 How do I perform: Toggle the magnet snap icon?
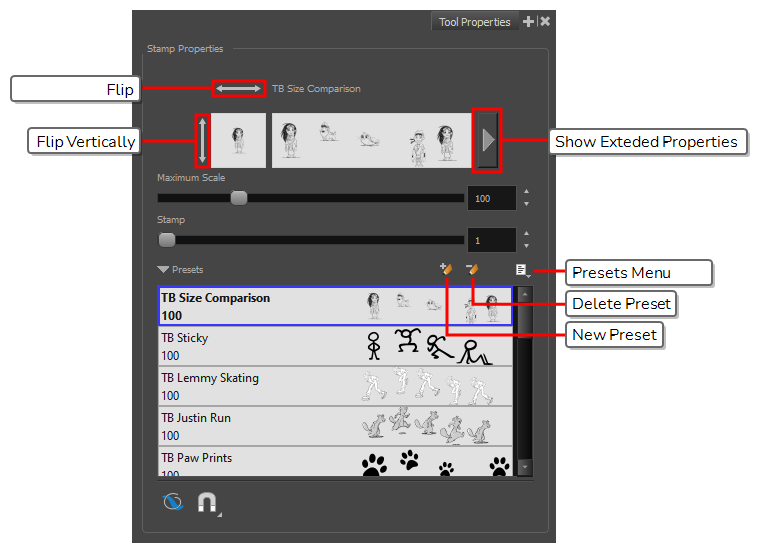[x=207, y=501]
